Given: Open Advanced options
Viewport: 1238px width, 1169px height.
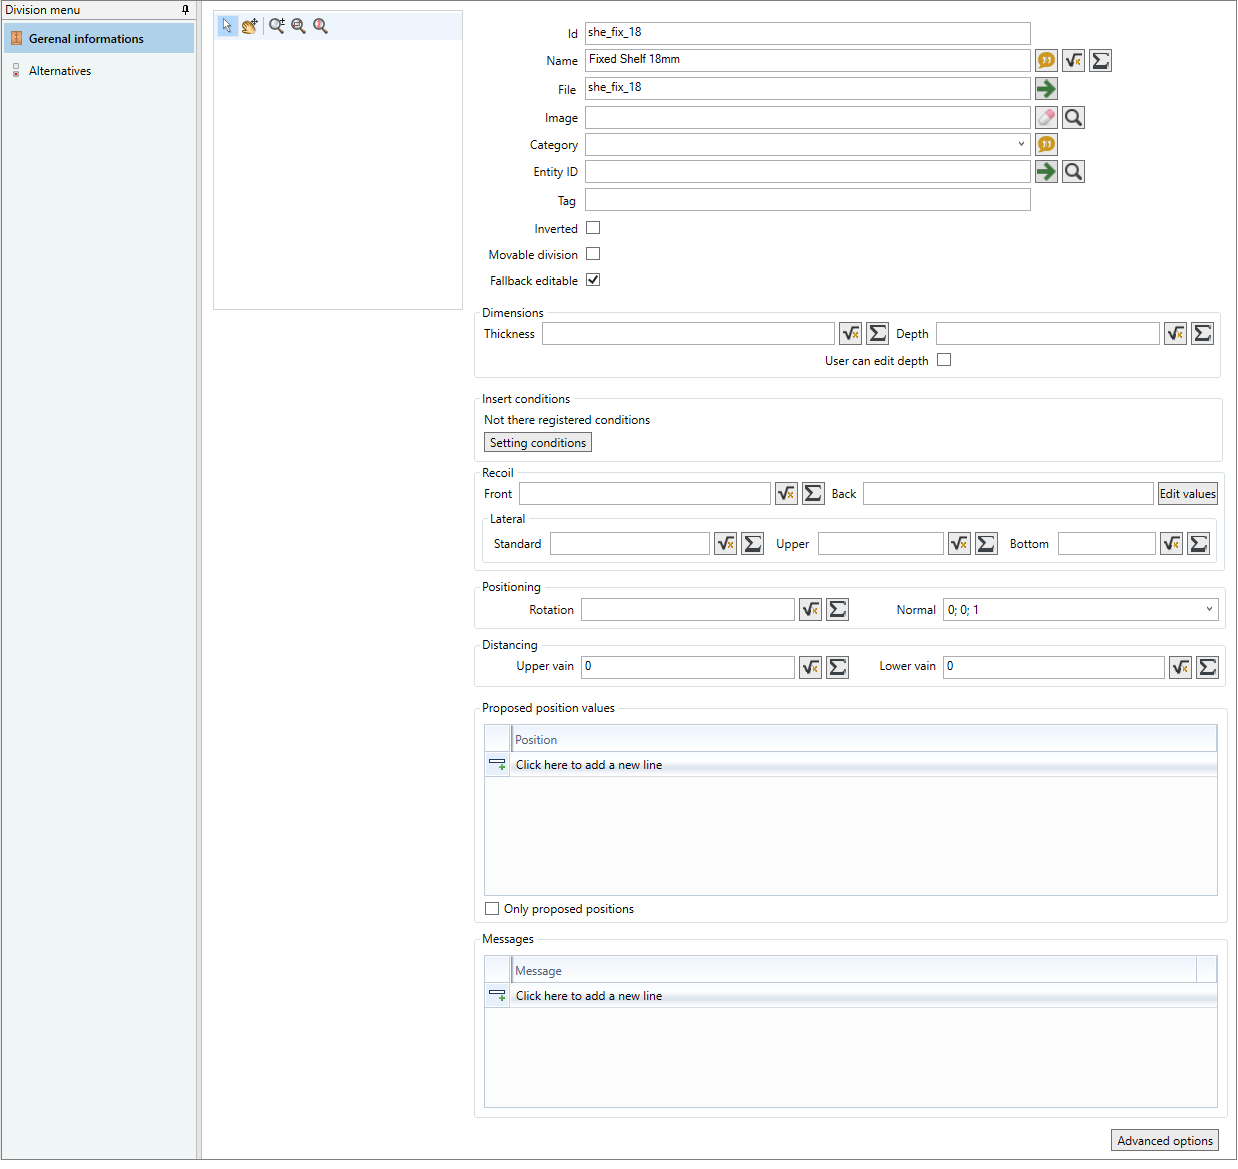Looking at the screenshot, I should tap(1165, 1141).
